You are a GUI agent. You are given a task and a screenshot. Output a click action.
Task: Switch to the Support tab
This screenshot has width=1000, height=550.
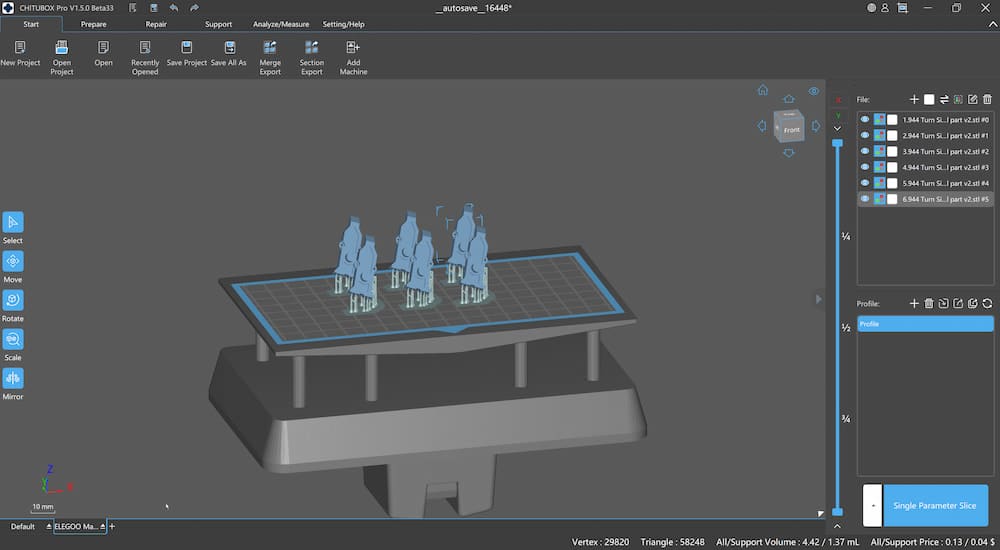tap(218, 24)
